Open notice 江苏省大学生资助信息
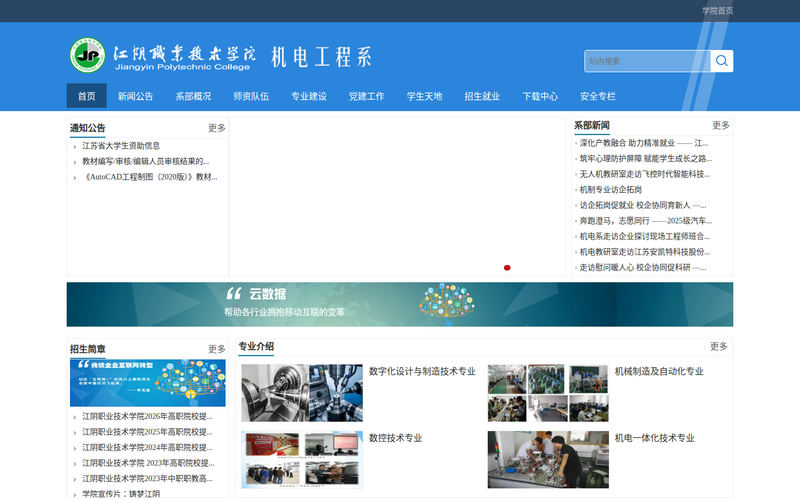 coord(121,146)
